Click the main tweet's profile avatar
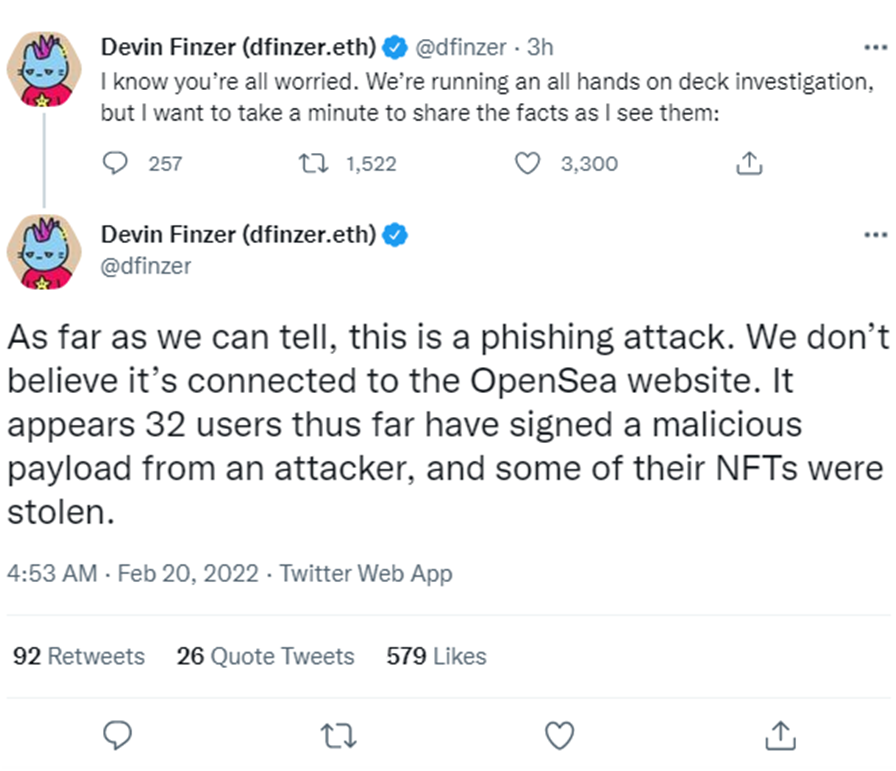The image size is (896, 771). pos(44,253)
